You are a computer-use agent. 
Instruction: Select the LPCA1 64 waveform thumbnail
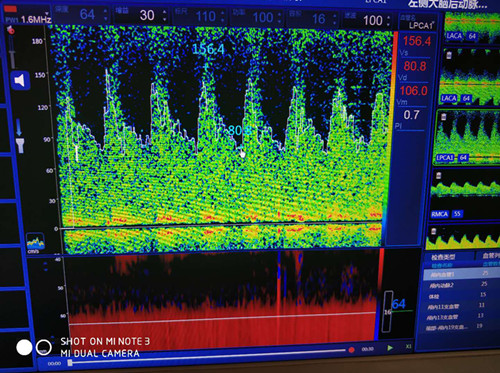[x=467, y=137]
